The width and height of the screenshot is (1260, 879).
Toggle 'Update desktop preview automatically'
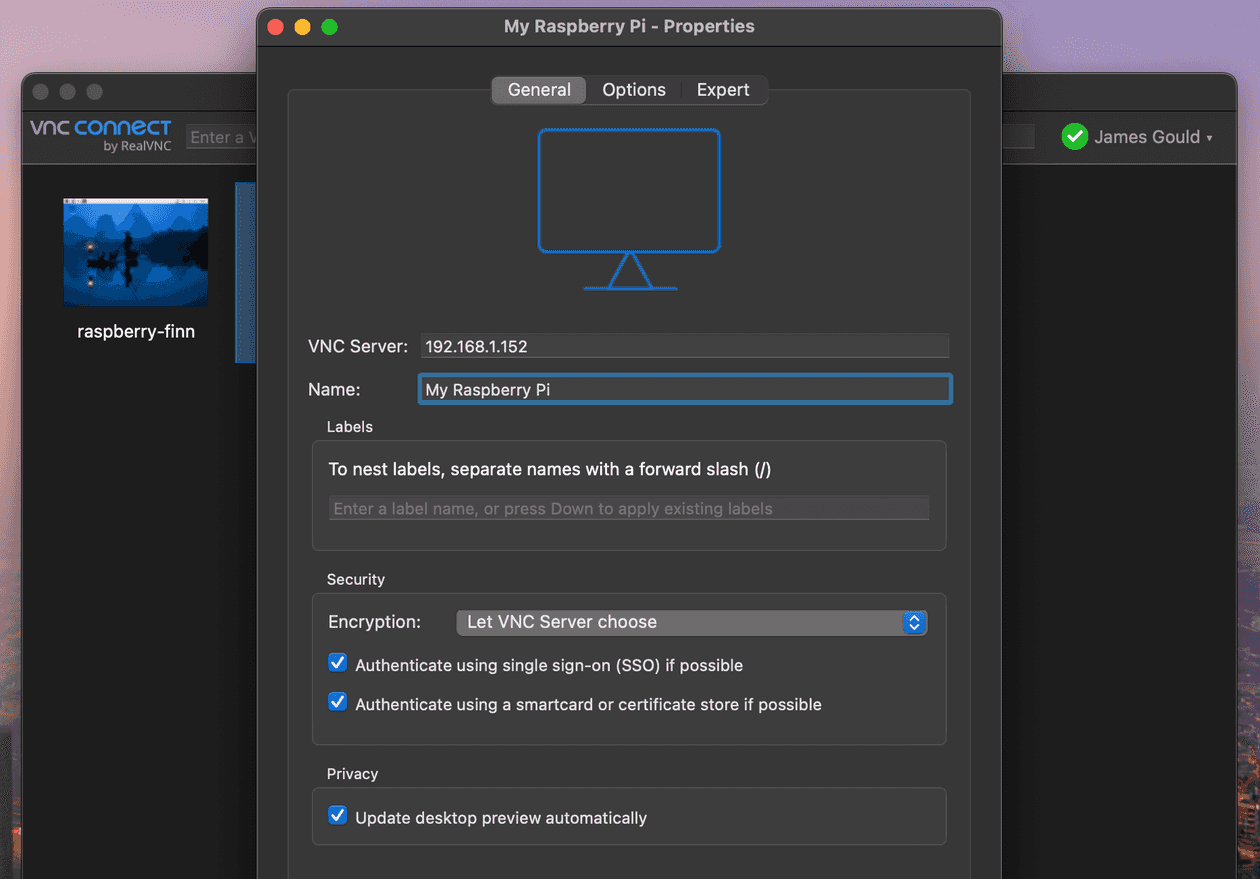click(337, 815)
